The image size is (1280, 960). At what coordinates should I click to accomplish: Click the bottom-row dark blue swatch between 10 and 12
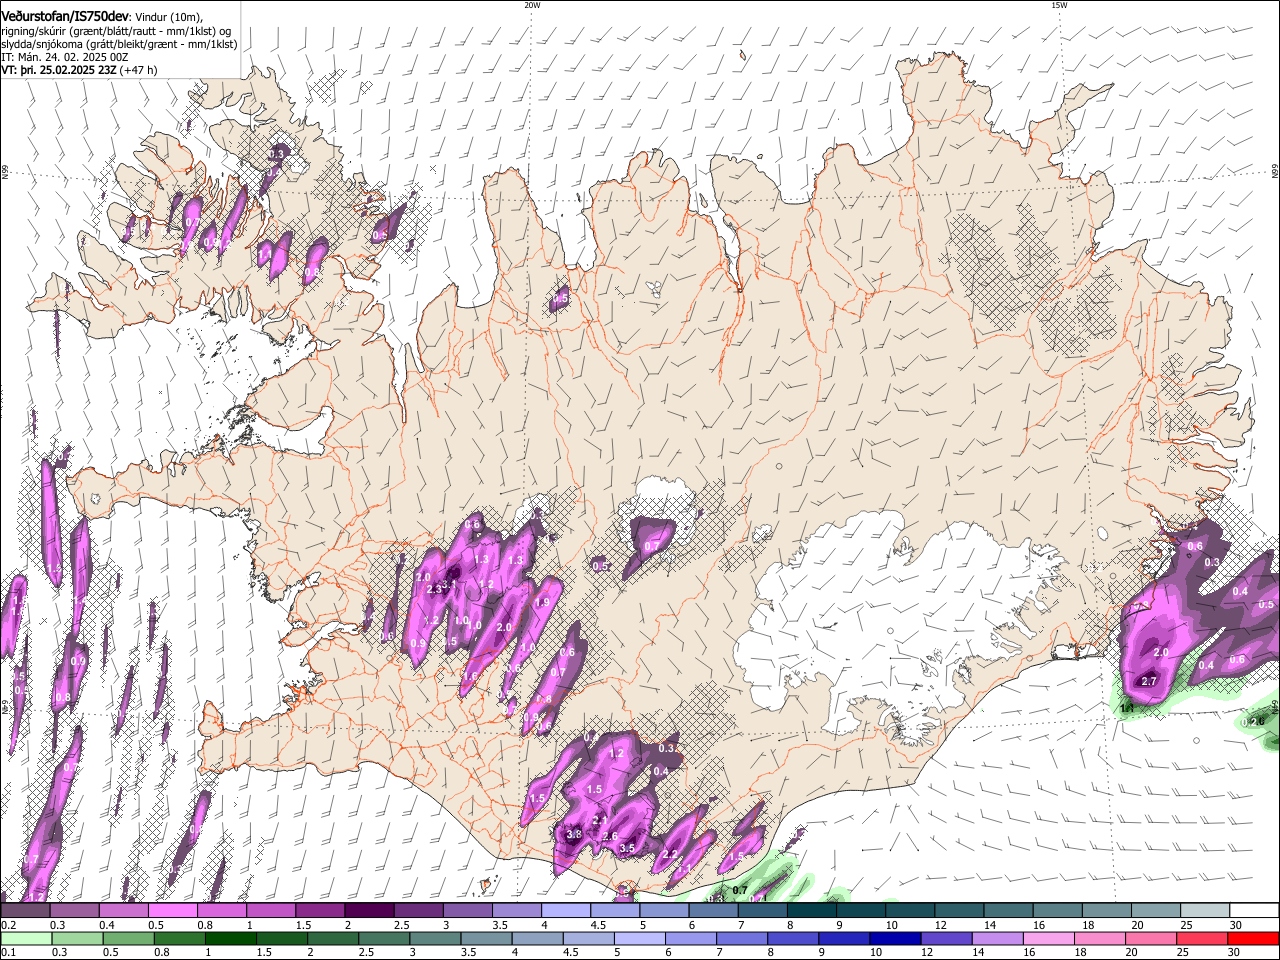coord(895,939)
